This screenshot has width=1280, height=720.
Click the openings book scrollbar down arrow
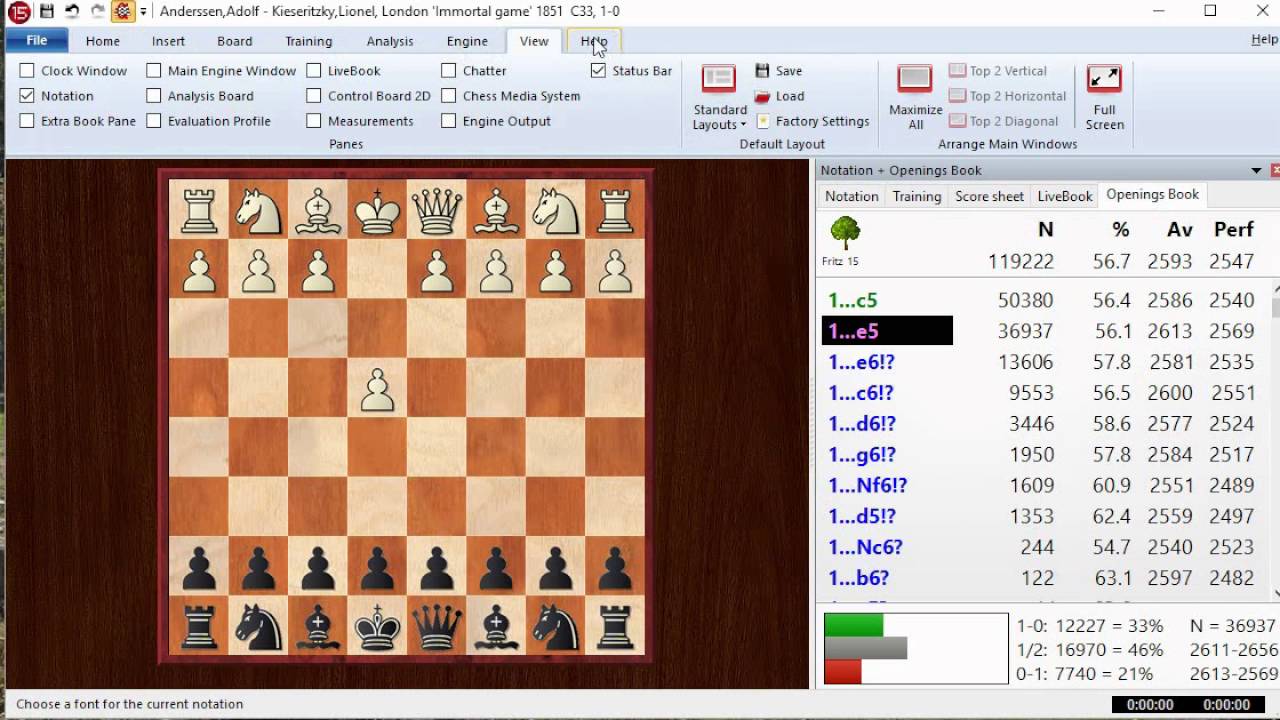click(x=1275, y=593)
